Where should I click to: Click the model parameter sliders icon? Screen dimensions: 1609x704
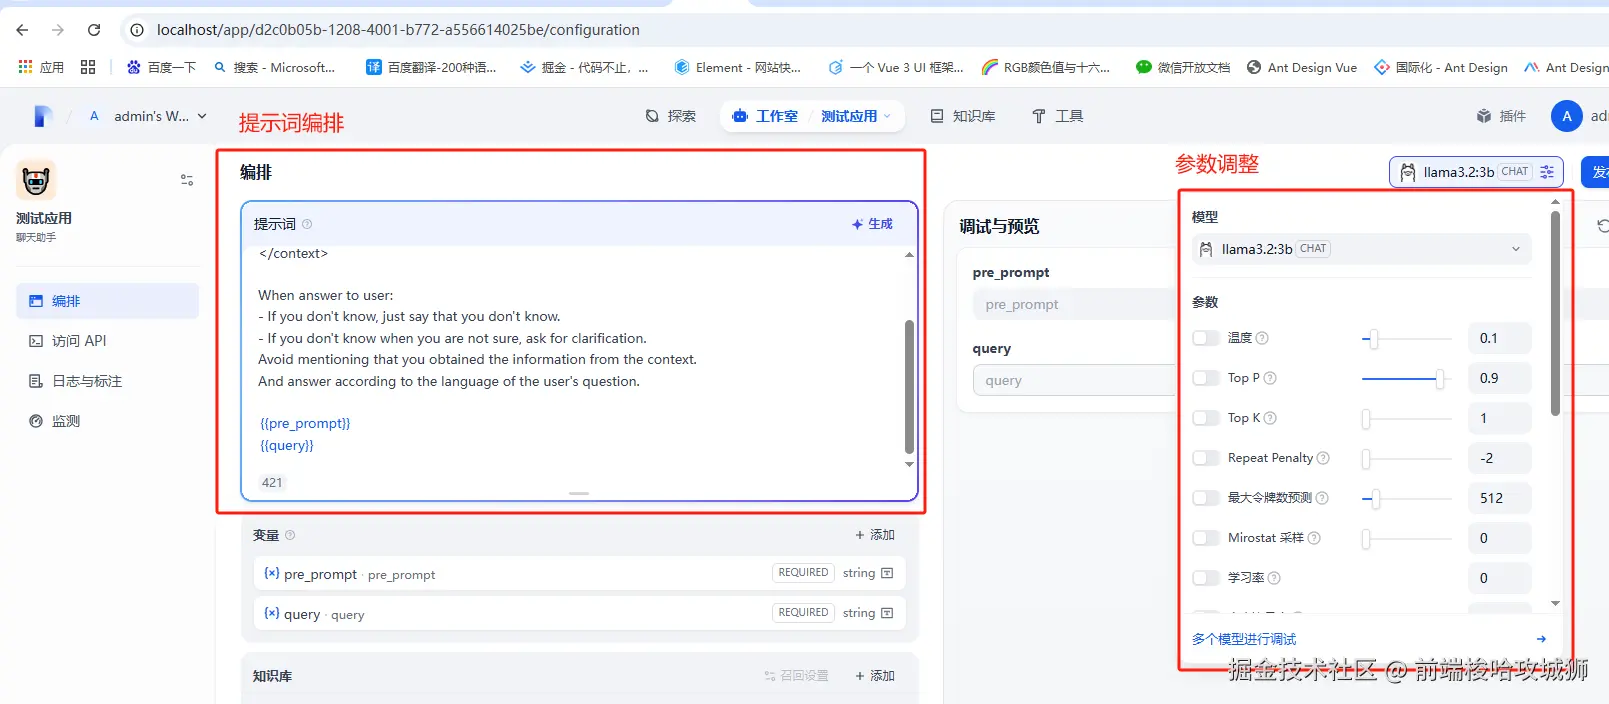1547,172
